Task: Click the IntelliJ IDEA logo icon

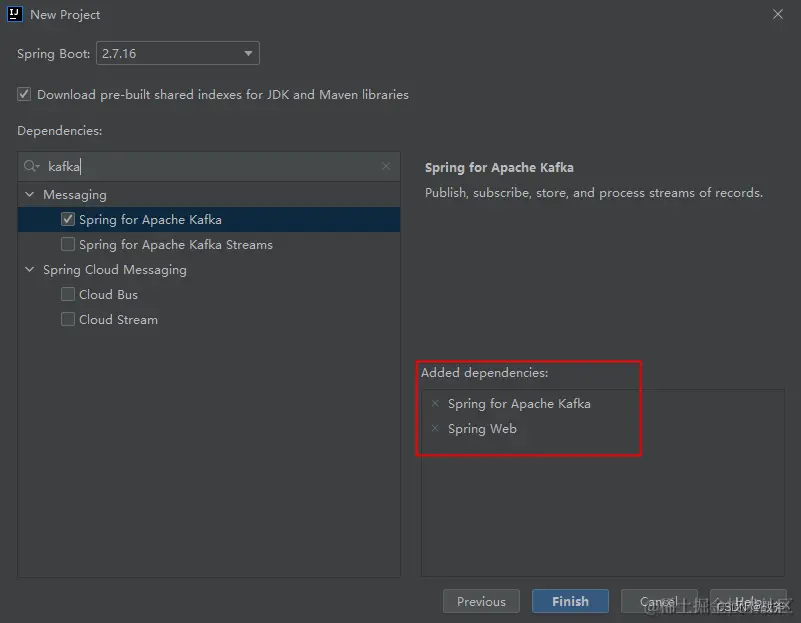Action: click(x=15, y=14)
